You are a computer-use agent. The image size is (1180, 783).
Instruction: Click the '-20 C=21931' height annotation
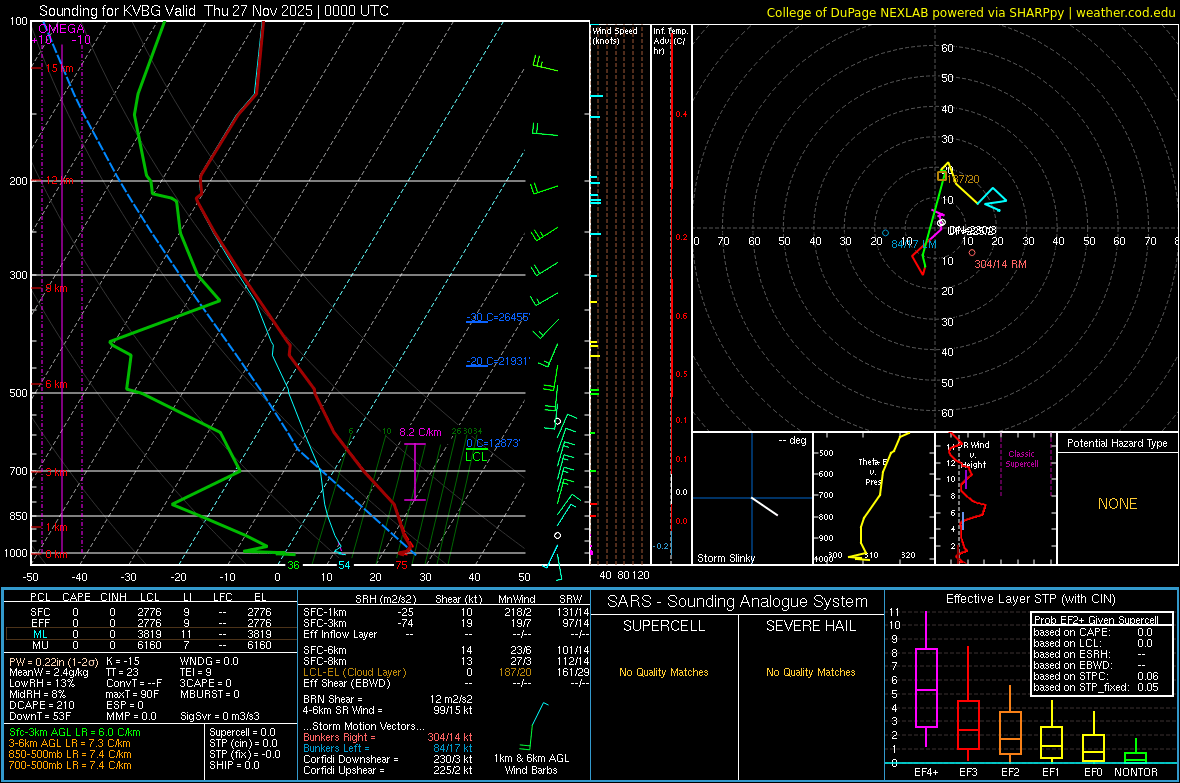[x=498, y=361]
